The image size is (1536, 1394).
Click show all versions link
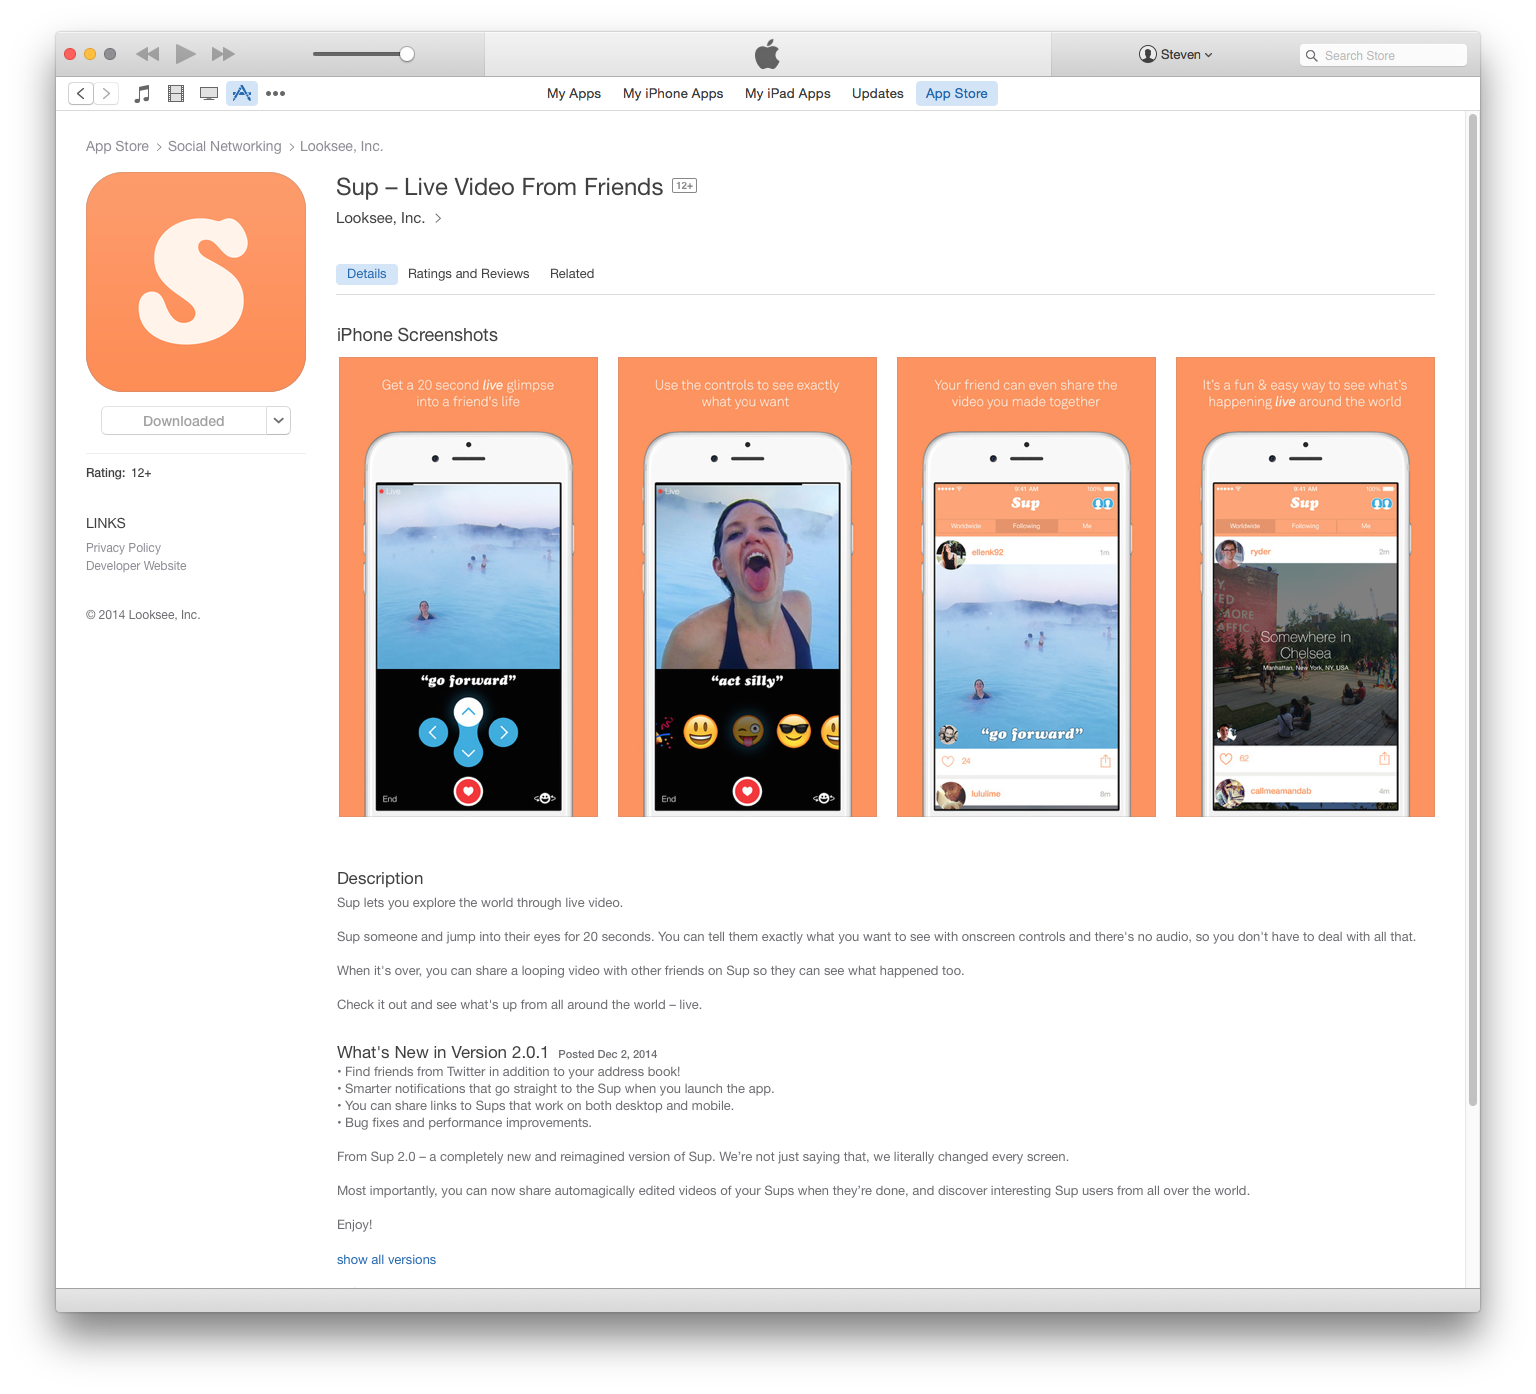pos(386,1260)
